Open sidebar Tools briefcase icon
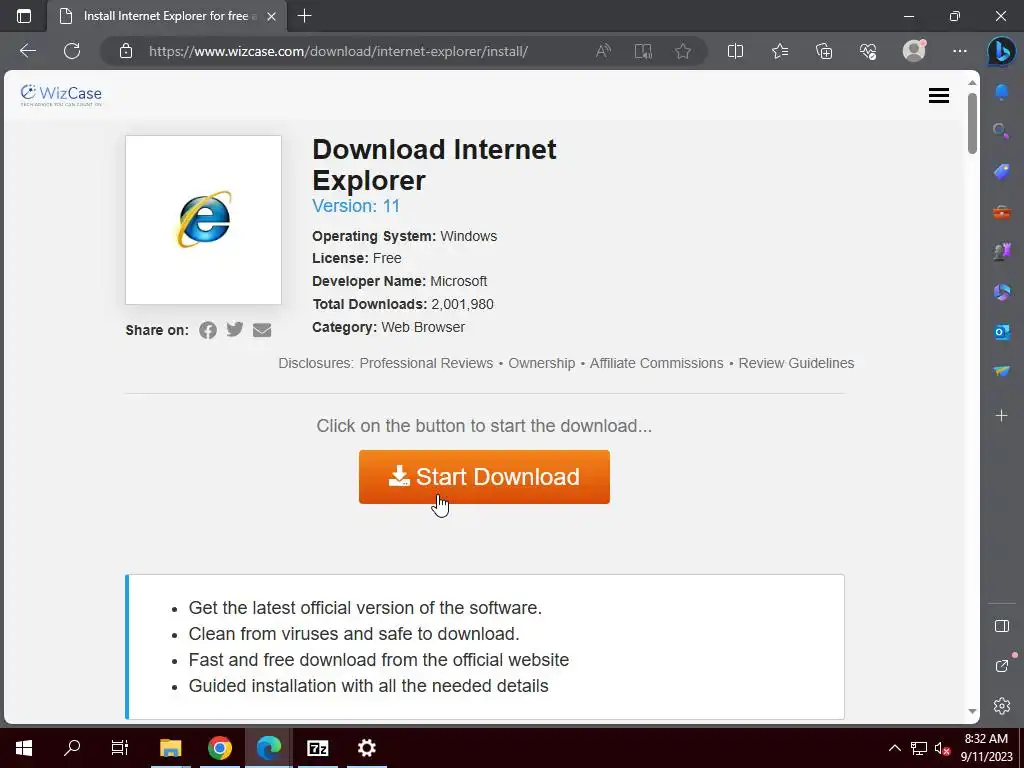 click(1002, 212)
